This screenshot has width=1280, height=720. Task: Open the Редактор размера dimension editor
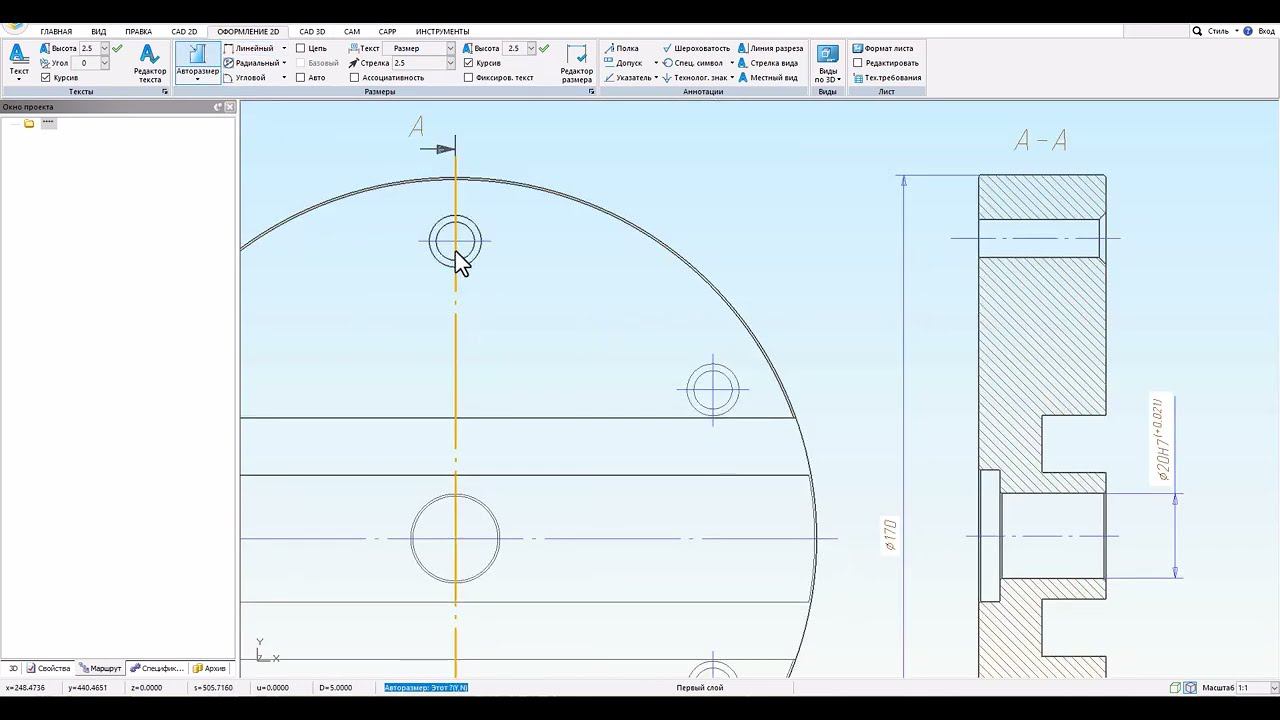(x=576, y=63)
